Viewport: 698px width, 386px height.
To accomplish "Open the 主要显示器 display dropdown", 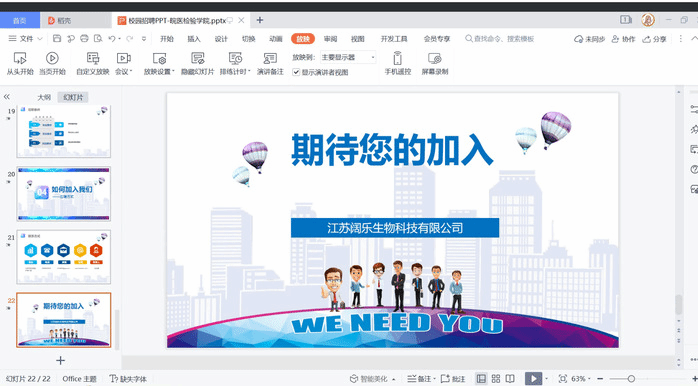I will click(348, 57).
